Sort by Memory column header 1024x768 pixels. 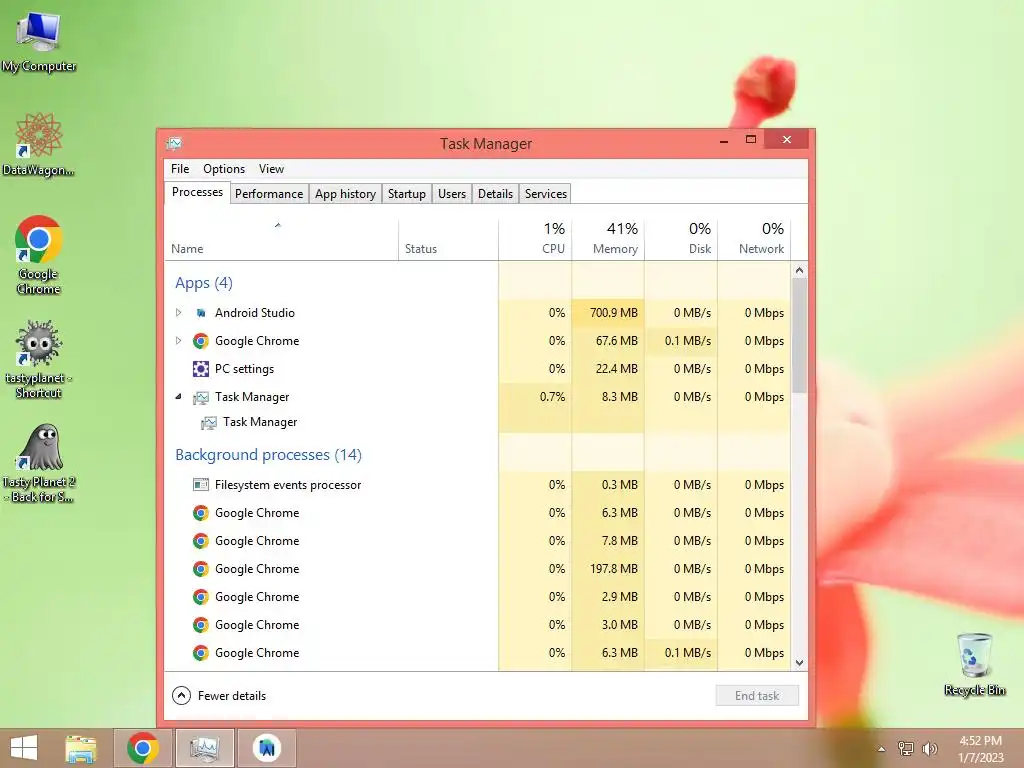point(608,240)
